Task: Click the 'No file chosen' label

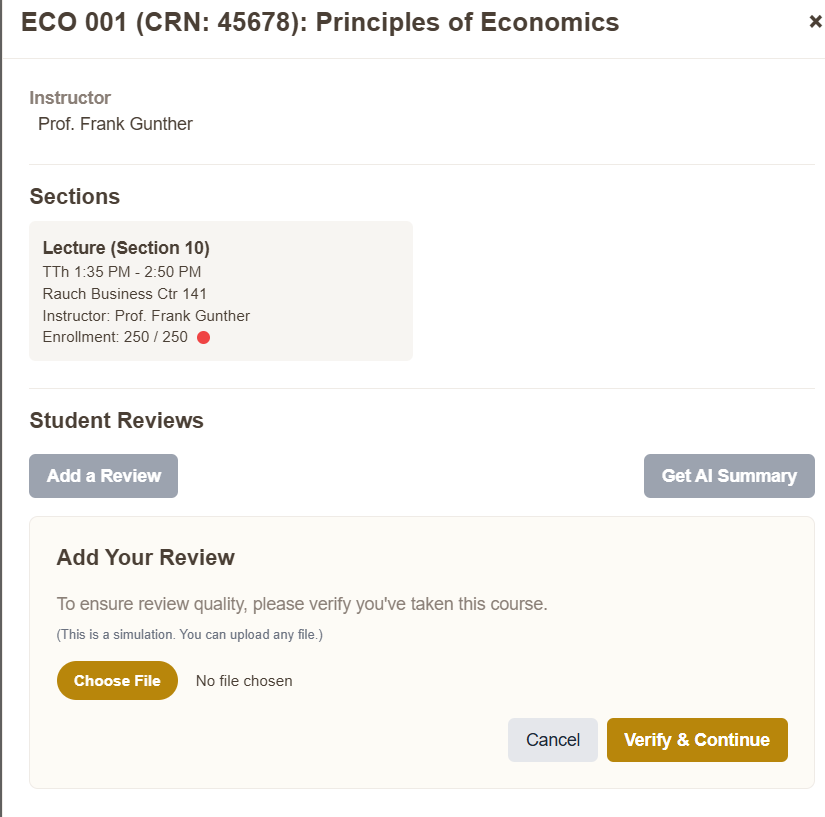Action: pyautogui.click(x=244, y=680)
